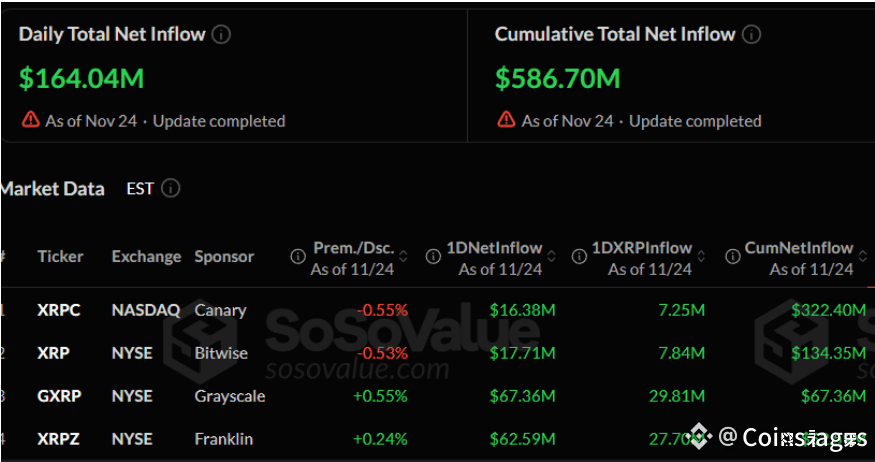Click red warning icon under Daily Total Net Inflow
Image resolution: width=875 pixels, height=462 pixels.
tap(31, 120)
